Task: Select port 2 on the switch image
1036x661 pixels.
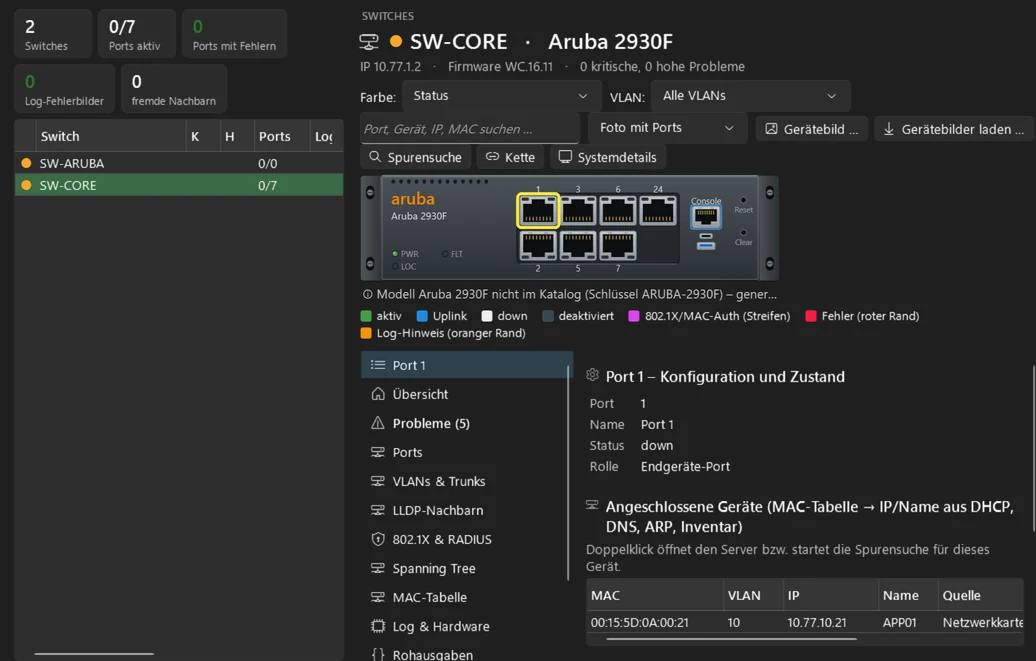Action: 538,245
